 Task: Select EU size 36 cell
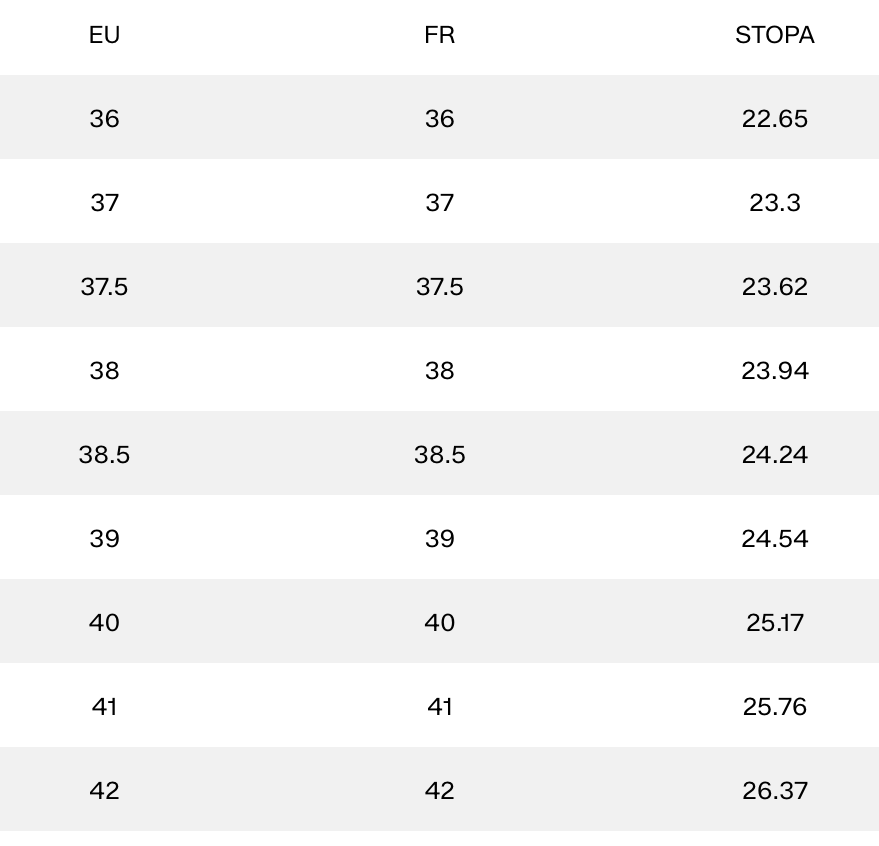pos(104,119)
